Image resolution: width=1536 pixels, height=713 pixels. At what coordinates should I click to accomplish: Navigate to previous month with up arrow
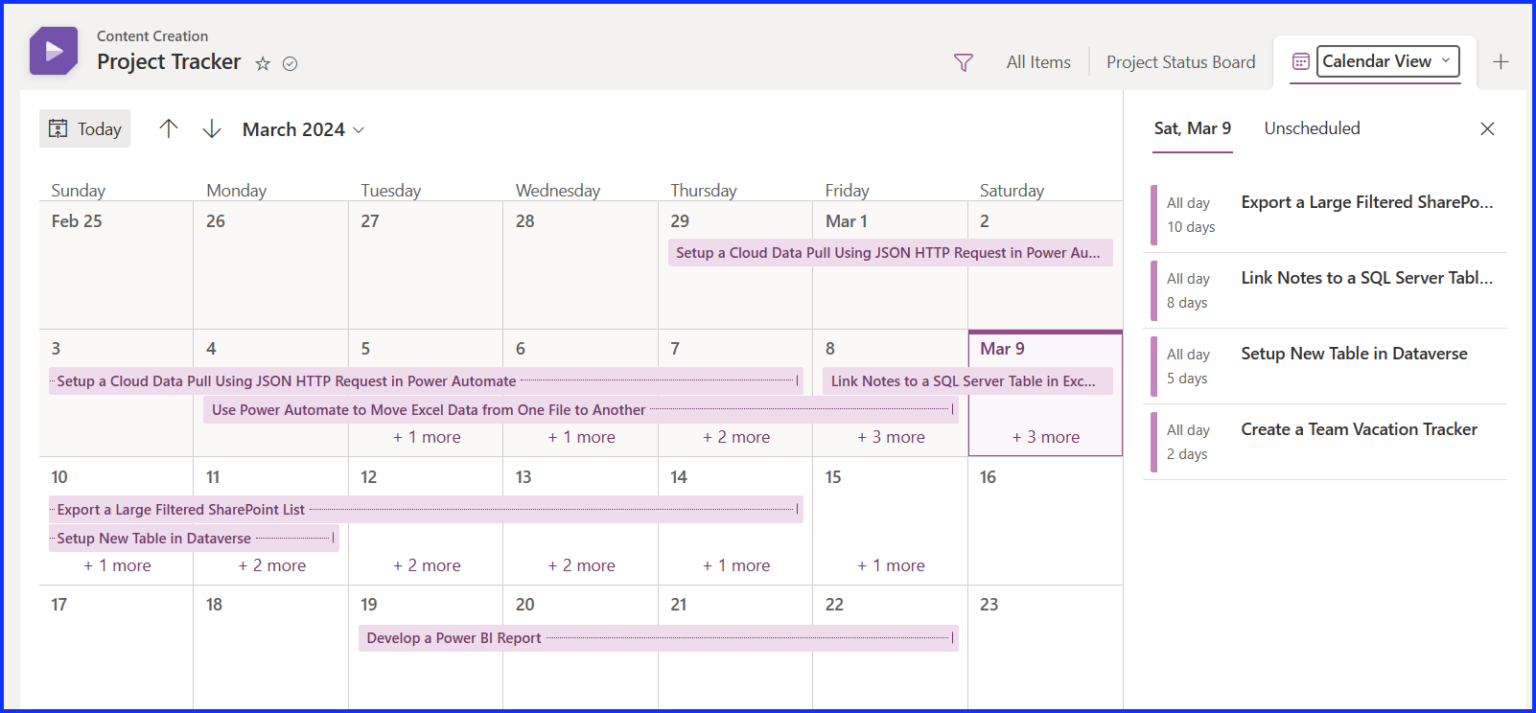pos(169,128)
